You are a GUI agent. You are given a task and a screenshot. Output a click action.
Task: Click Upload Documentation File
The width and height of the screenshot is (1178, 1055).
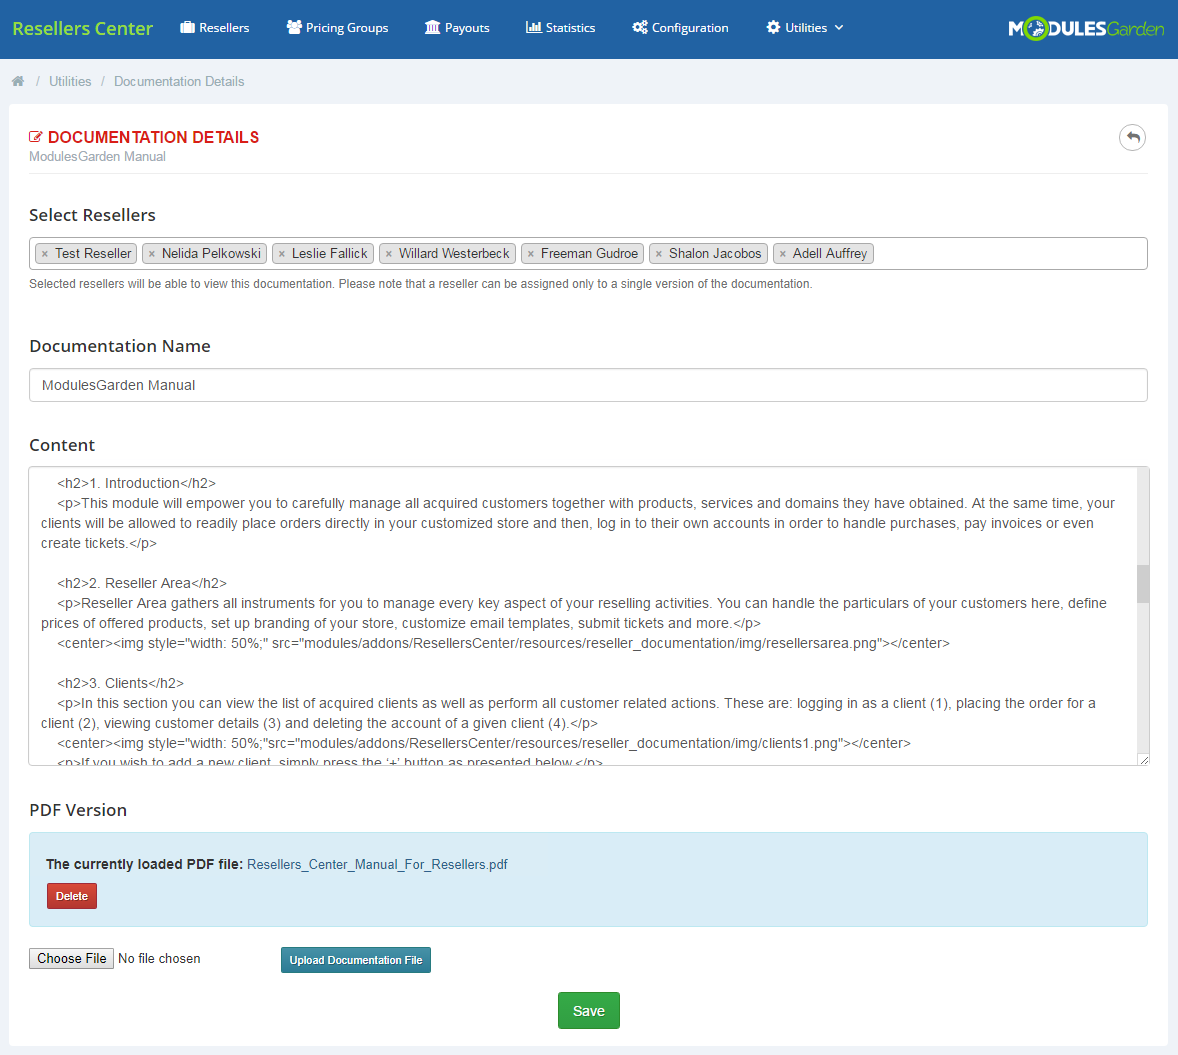point(355,959)
